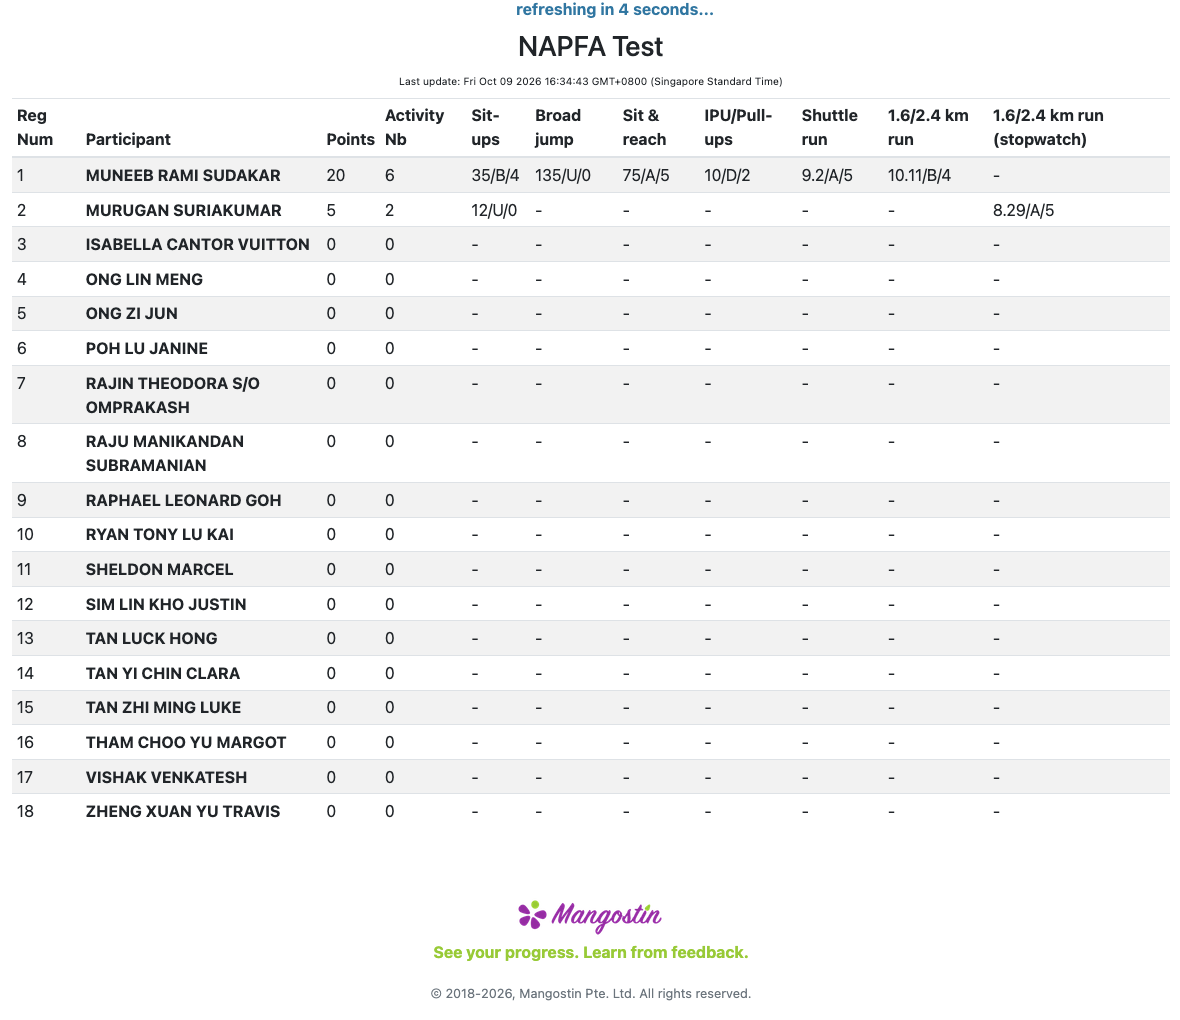Select participant VISHAK VENKATESH
The image size is (1180, 1020).
166,777
